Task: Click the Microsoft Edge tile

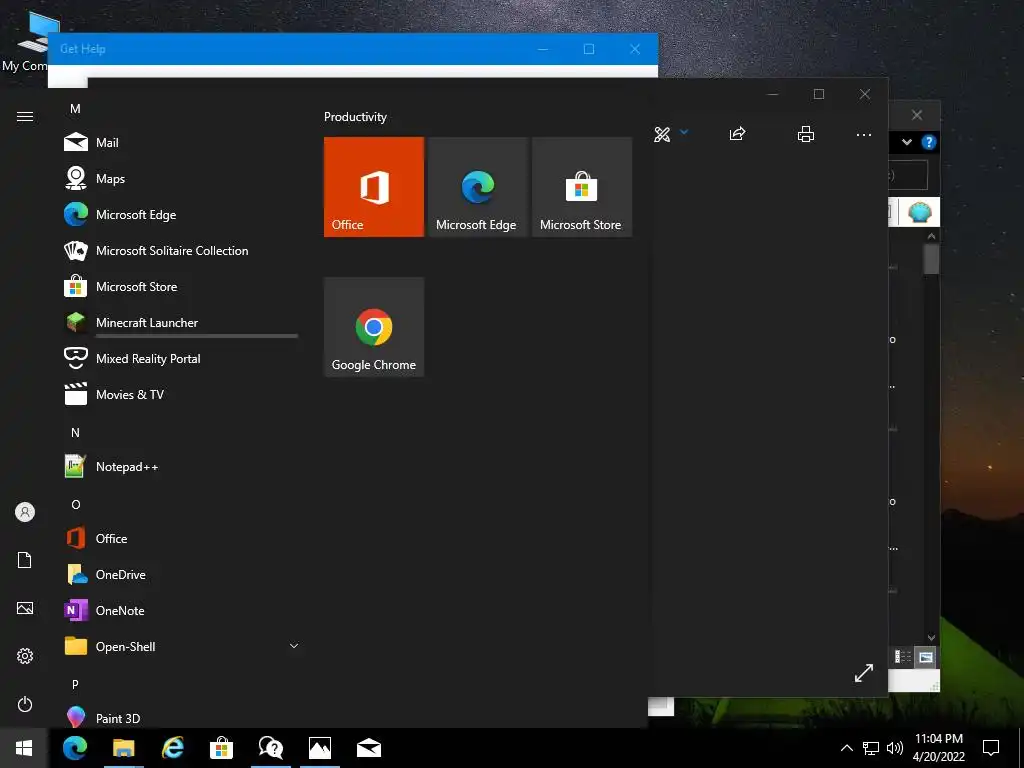Action: 477,187
